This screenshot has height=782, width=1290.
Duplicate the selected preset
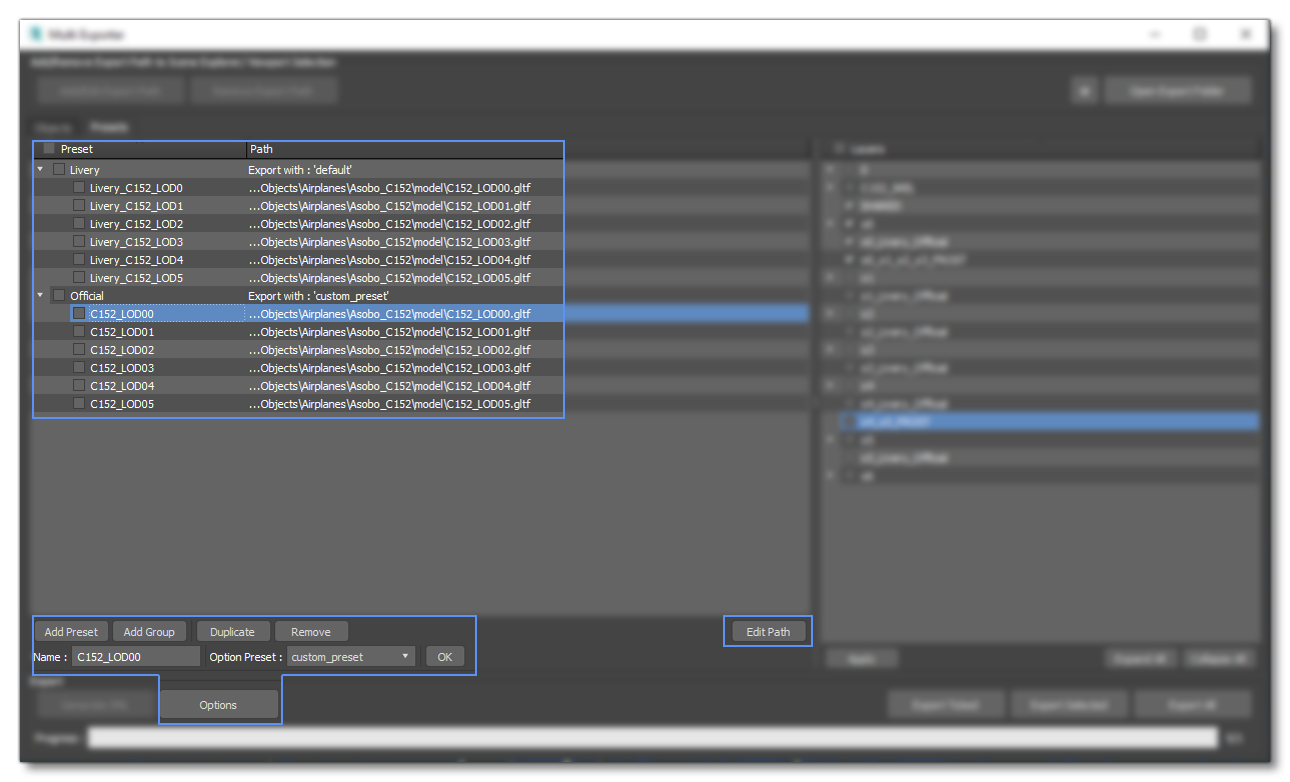point(233,631)
